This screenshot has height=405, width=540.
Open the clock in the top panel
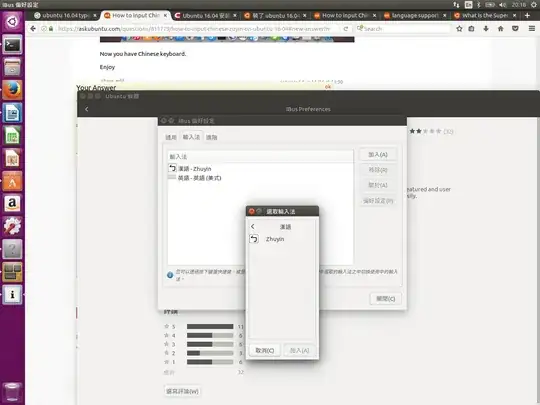518,5
